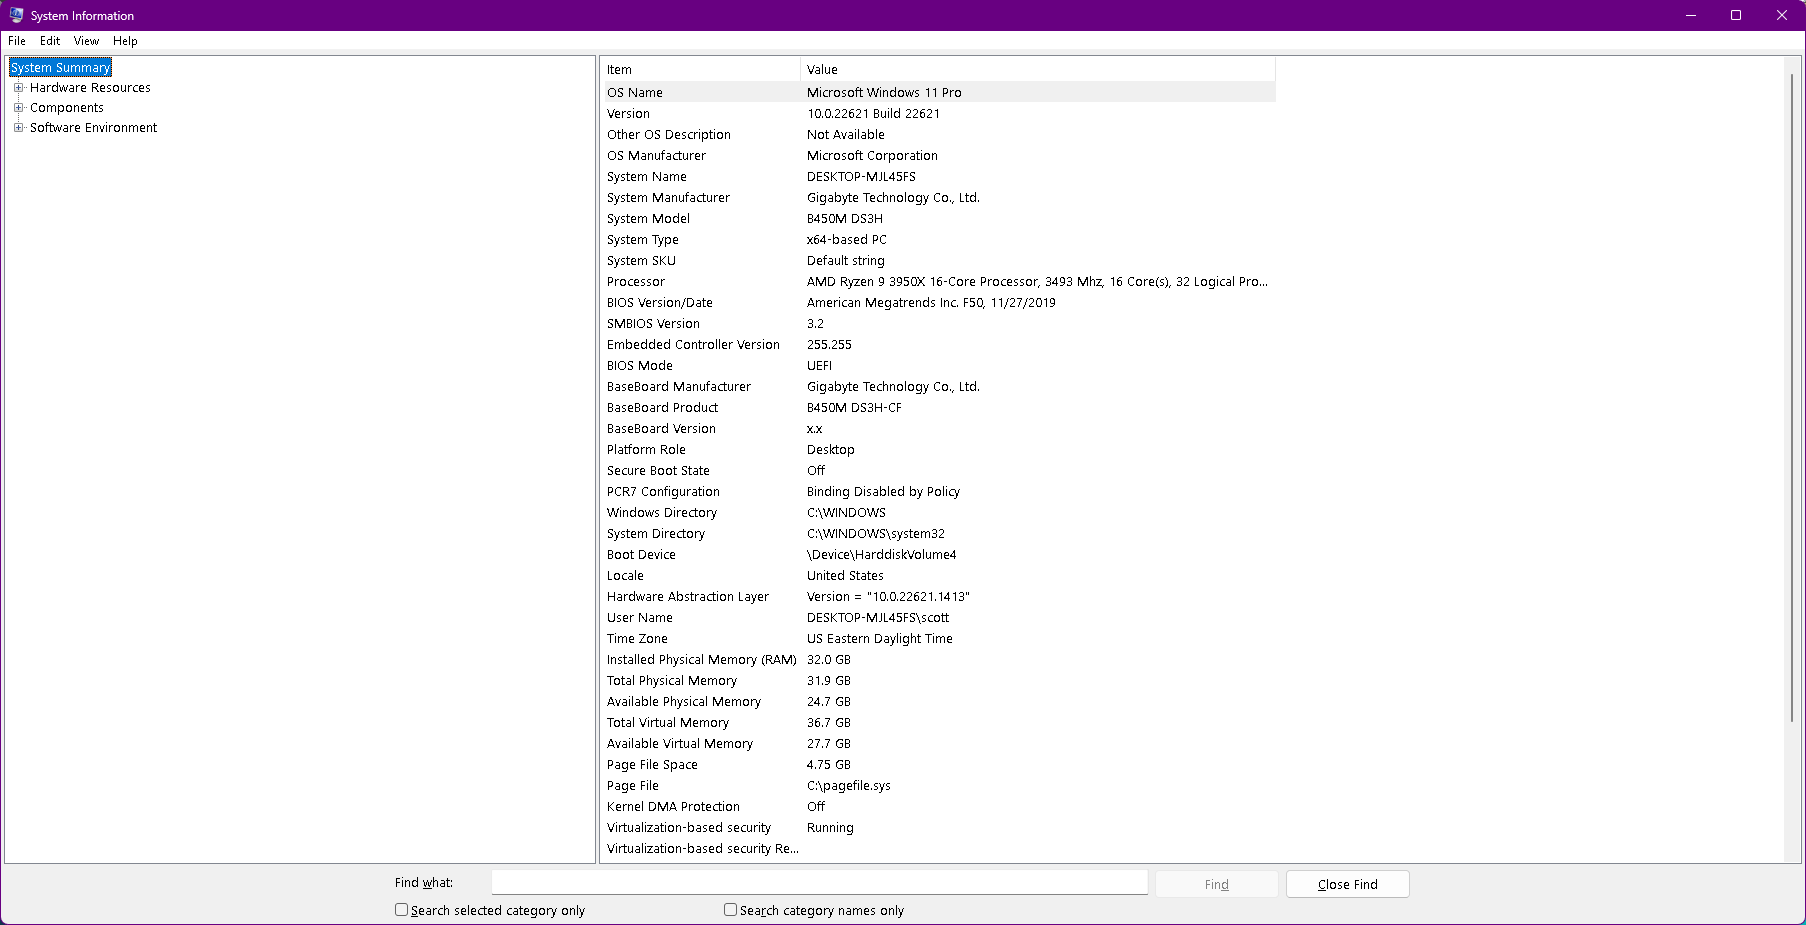Select the Secure Boot State row

click(938, 470)
